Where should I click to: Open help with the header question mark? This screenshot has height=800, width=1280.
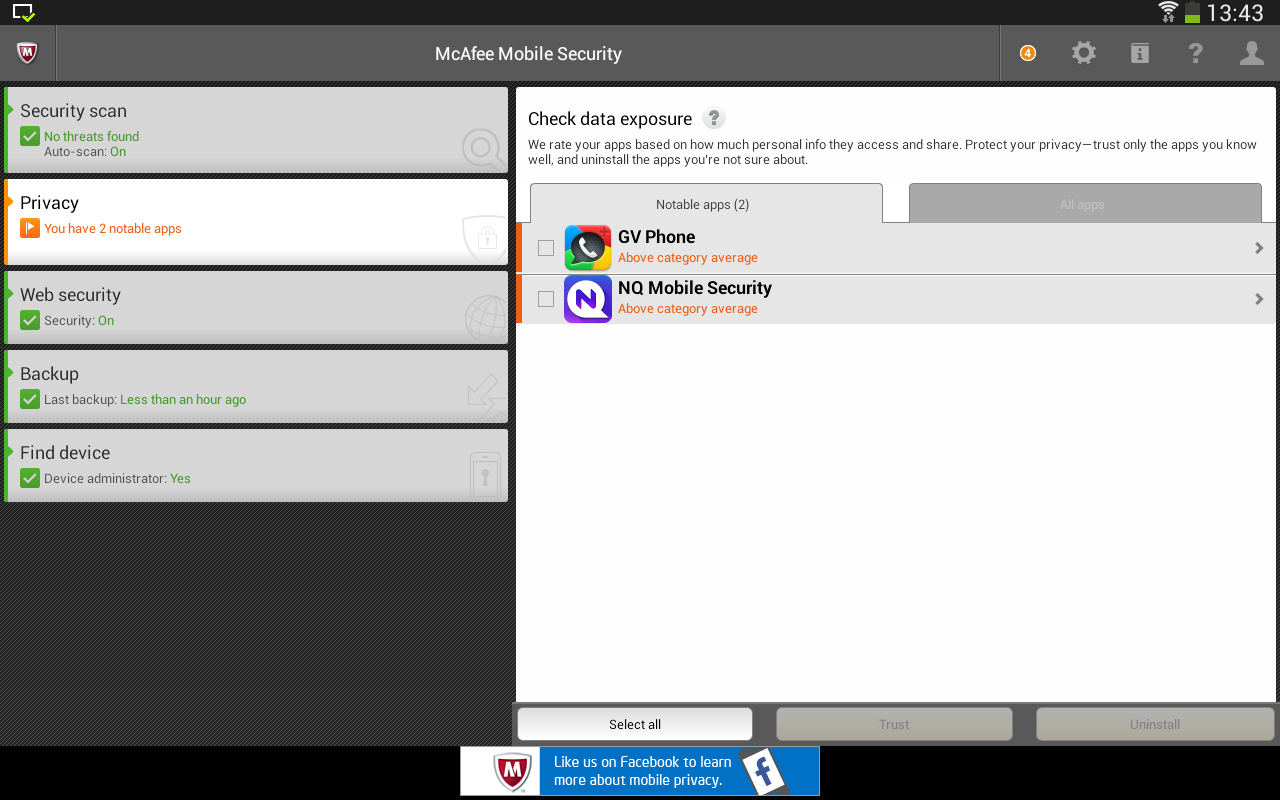point(1196,53)
